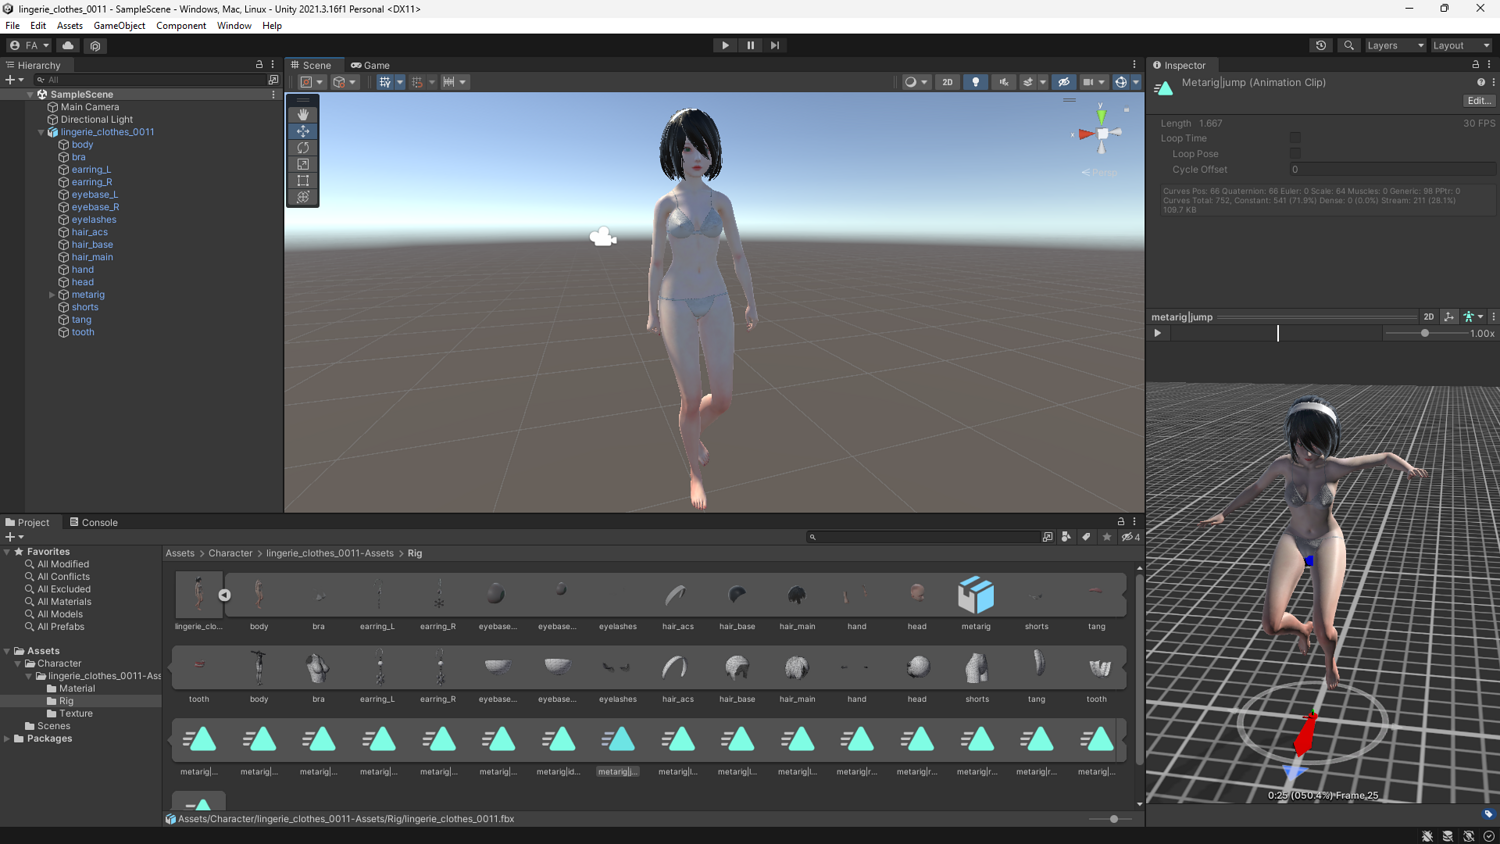Lock the Inspector panel

(x=1475, y=65)
